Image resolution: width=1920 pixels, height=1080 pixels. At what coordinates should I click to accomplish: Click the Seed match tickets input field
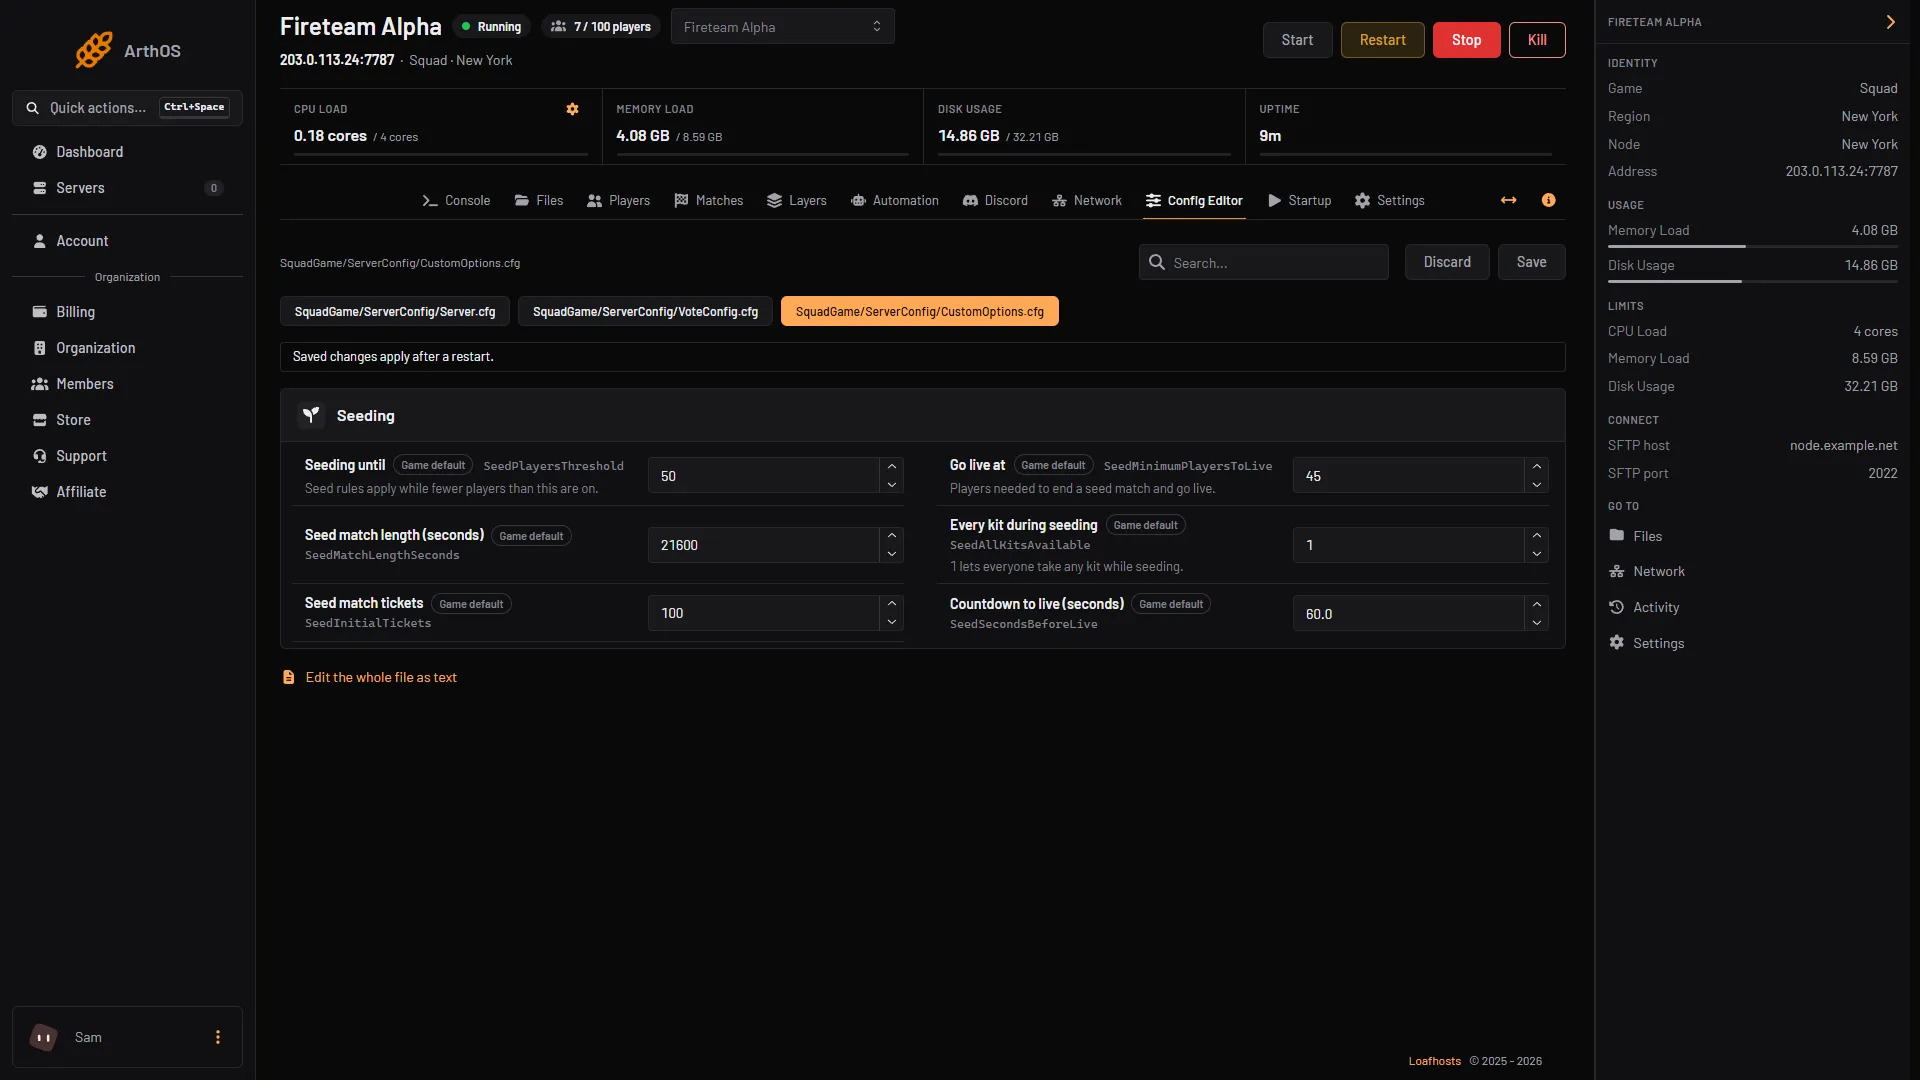tap(764, 613)
